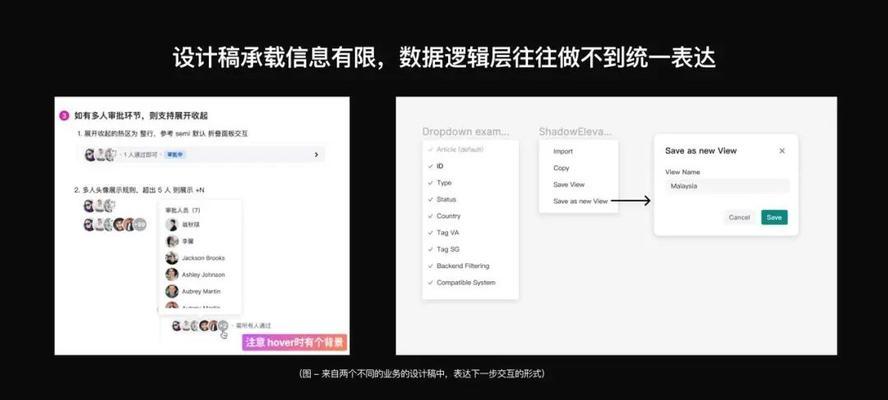This screenshot has height=400, width=888.
Task: Select the Save as new View entry
Action: pyautogui.click(x=580, y=201)
